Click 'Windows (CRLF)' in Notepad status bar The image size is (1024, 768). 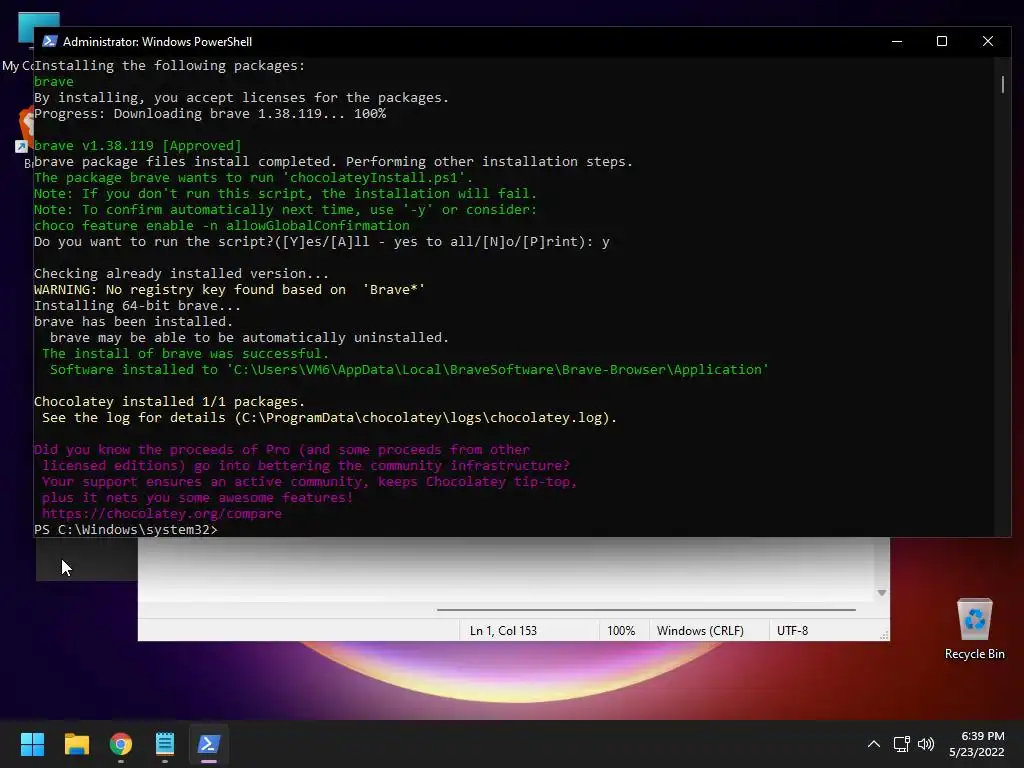[x=700, y=631]
